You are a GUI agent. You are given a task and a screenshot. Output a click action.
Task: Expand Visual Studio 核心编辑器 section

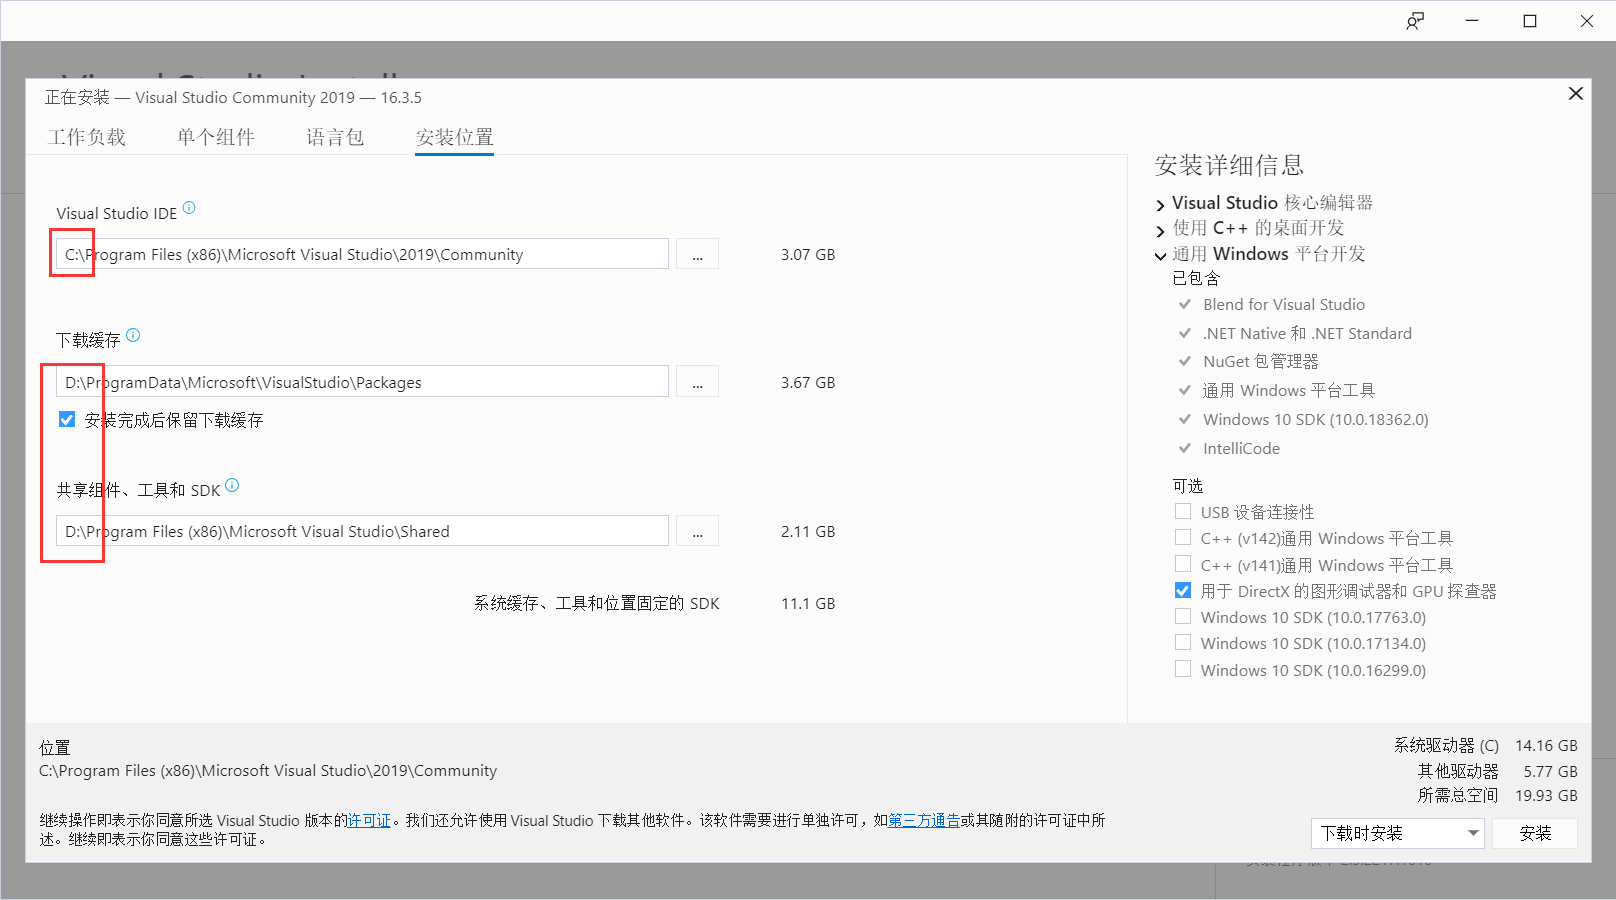click(1160, 205)
